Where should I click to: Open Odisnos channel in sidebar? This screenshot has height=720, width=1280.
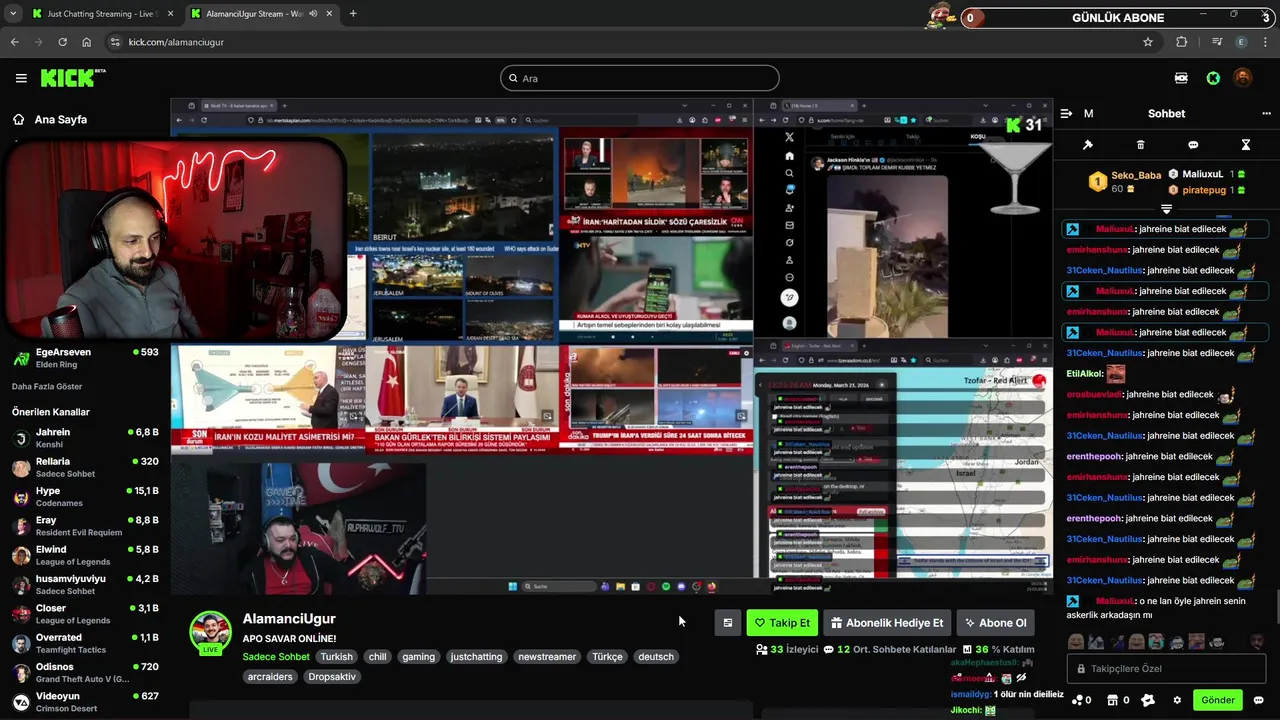85,672
